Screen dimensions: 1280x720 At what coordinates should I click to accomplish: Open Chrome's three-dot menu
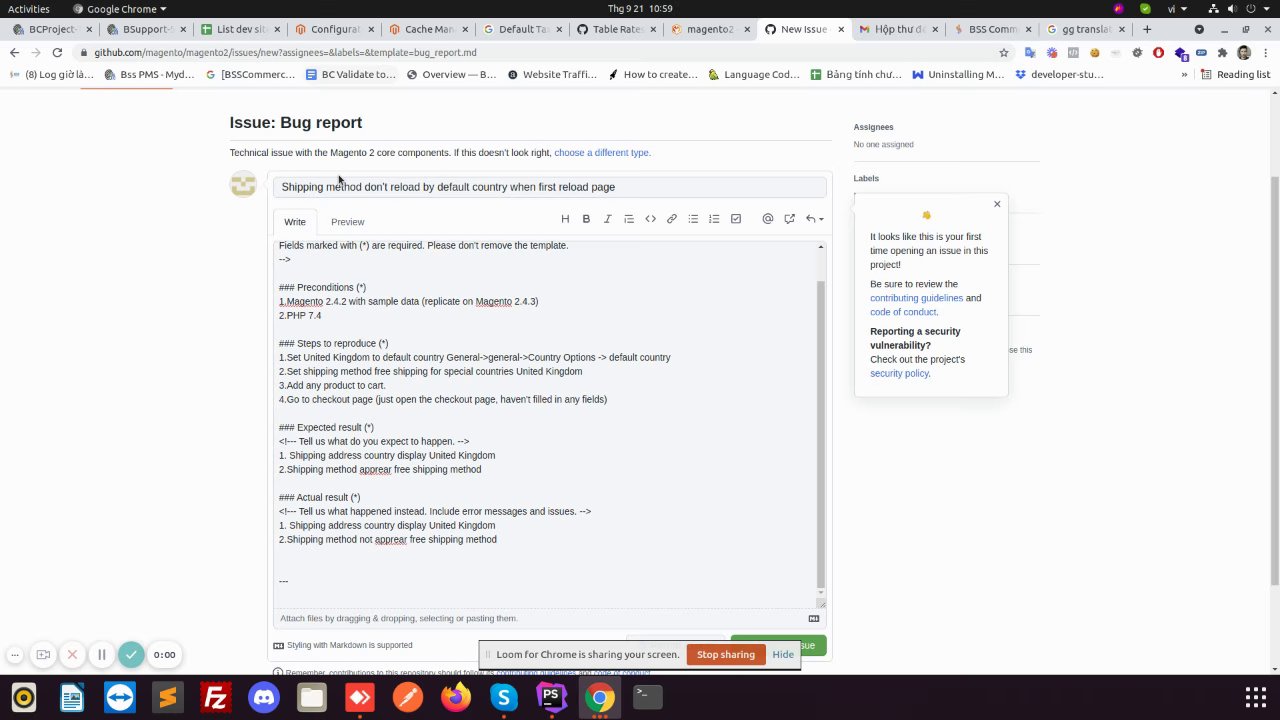[1265, 52]
